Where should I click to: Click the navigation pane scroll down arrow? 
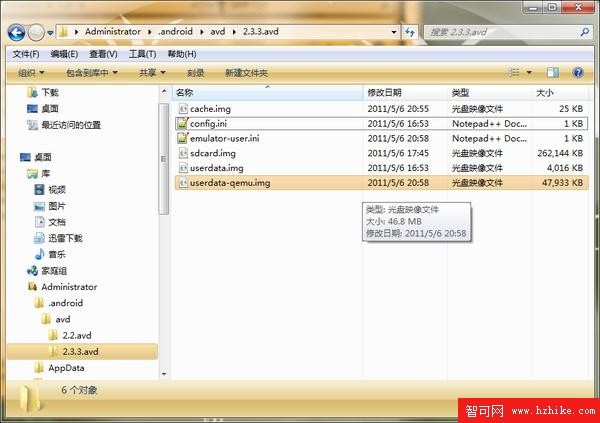tap(164, 374)
